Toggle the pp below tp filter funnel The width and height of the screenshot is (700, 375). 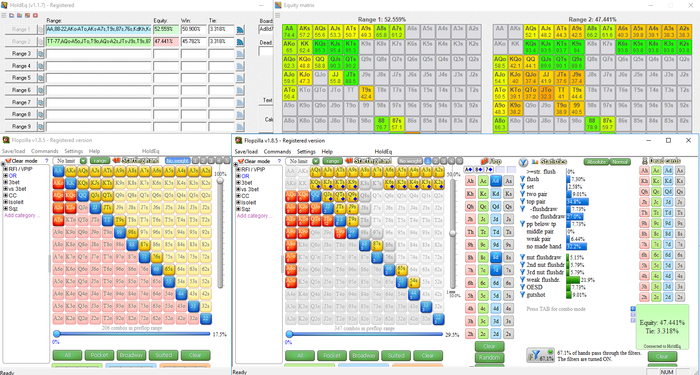click(523, 224)
